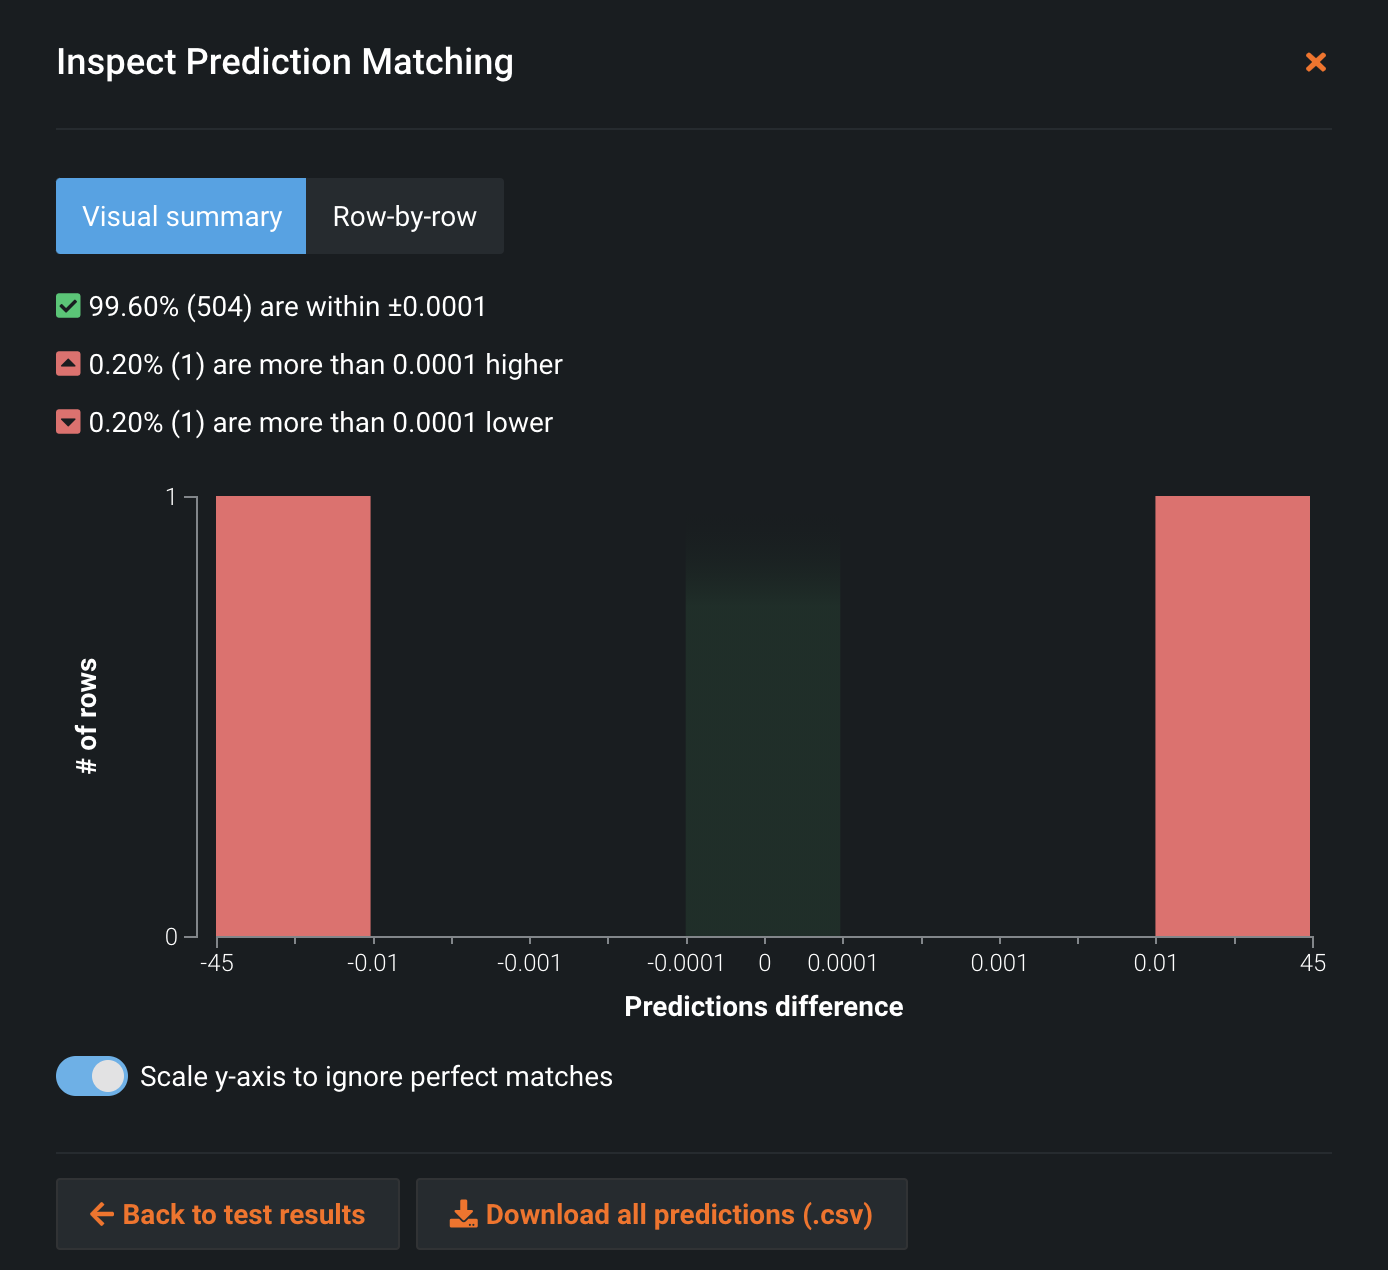1388x1270 pixels.
Task: Click the Predictions difference axis label
Action: [763, 1006]
